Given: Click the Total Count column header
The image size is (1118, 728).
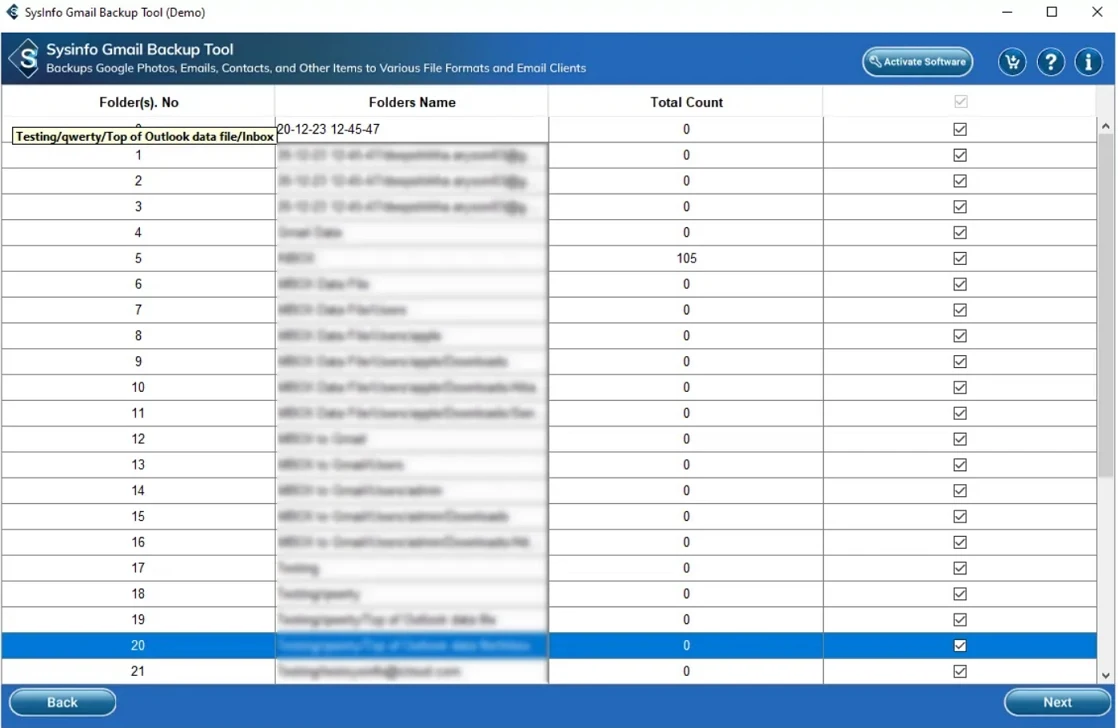Looking at the screenshot, I should tap(686, 102).
